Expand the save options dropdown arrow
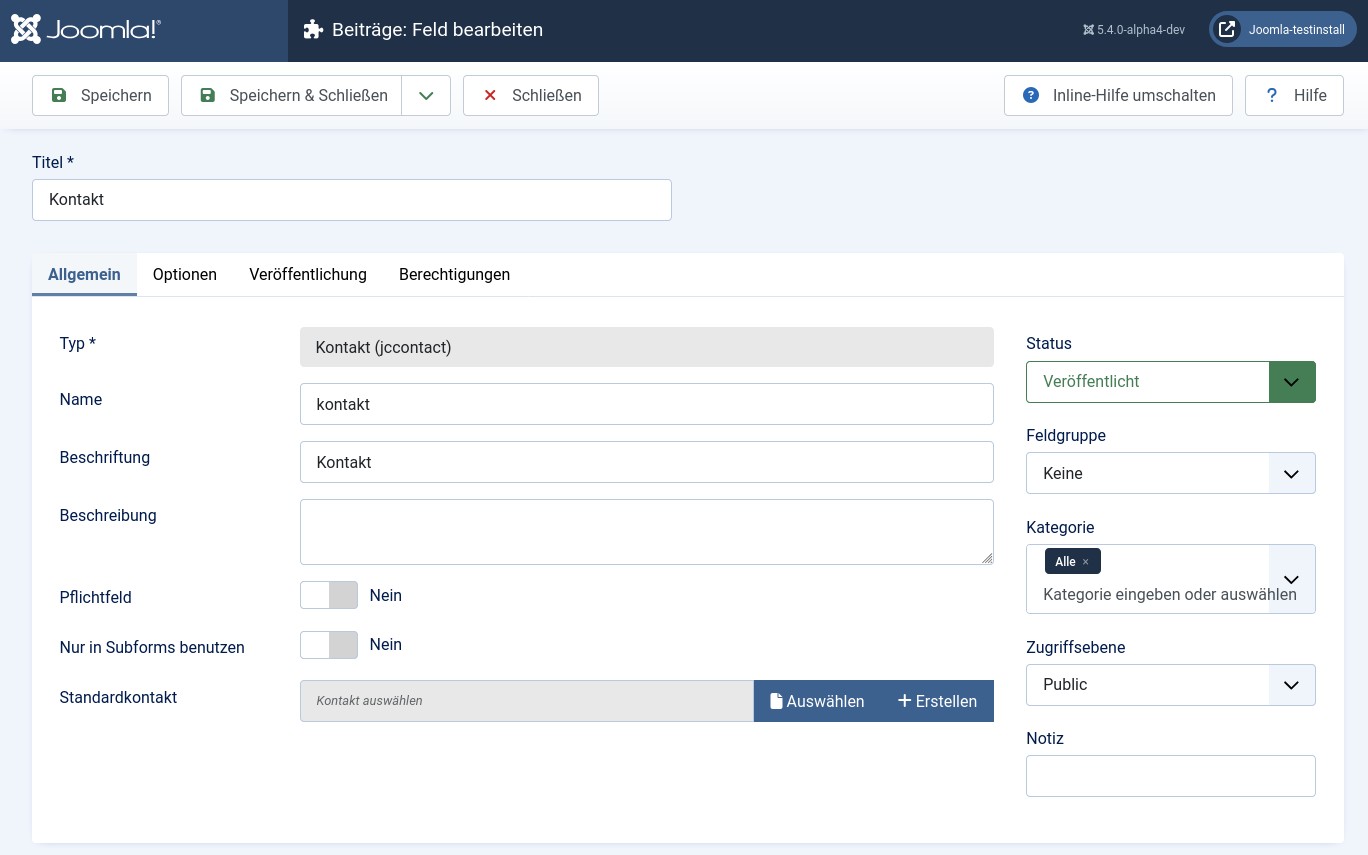1368x855 pixels. (x=426, y=96)
